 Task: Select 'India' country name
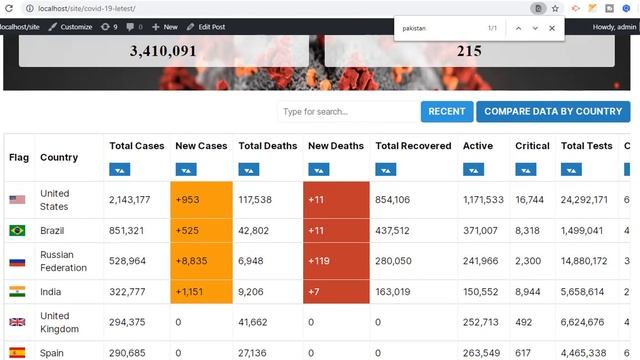pyautogui.click(x=51, y=292)
